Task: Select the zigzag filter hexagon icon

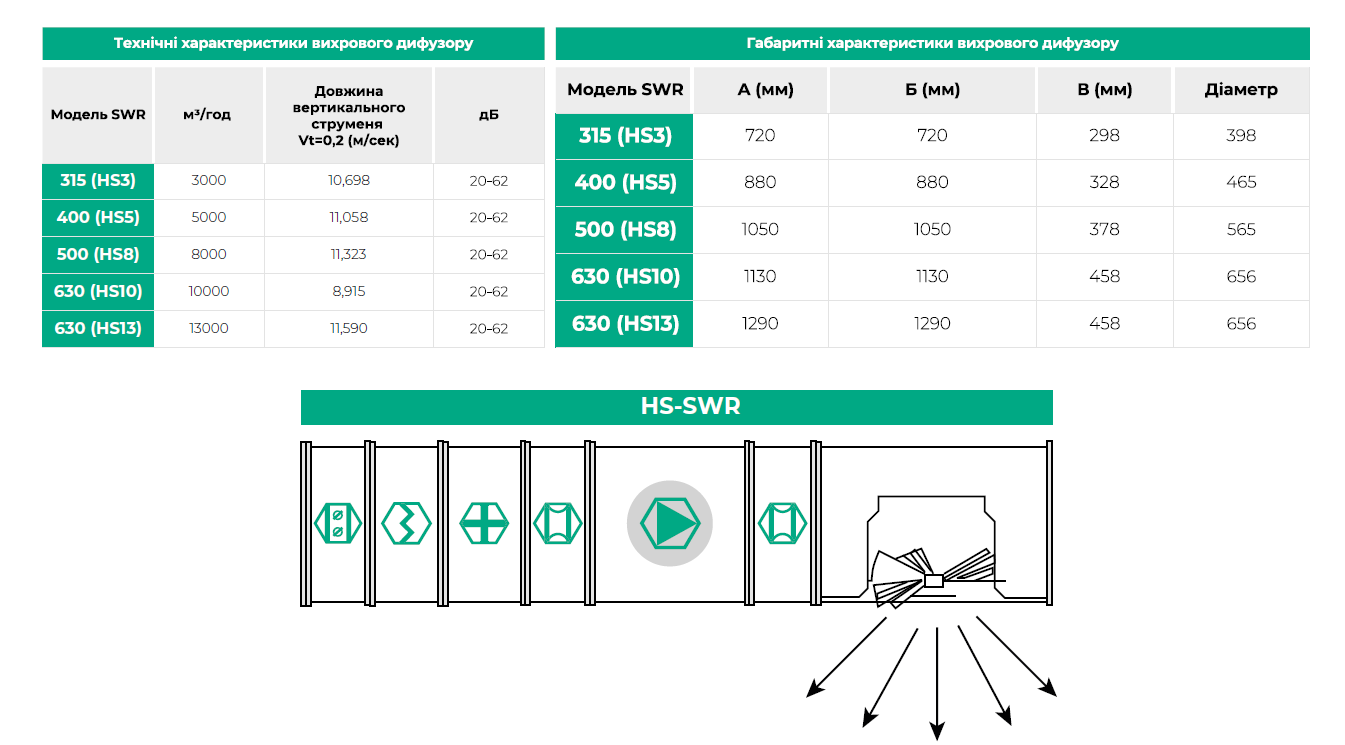Action: [406, 523]
